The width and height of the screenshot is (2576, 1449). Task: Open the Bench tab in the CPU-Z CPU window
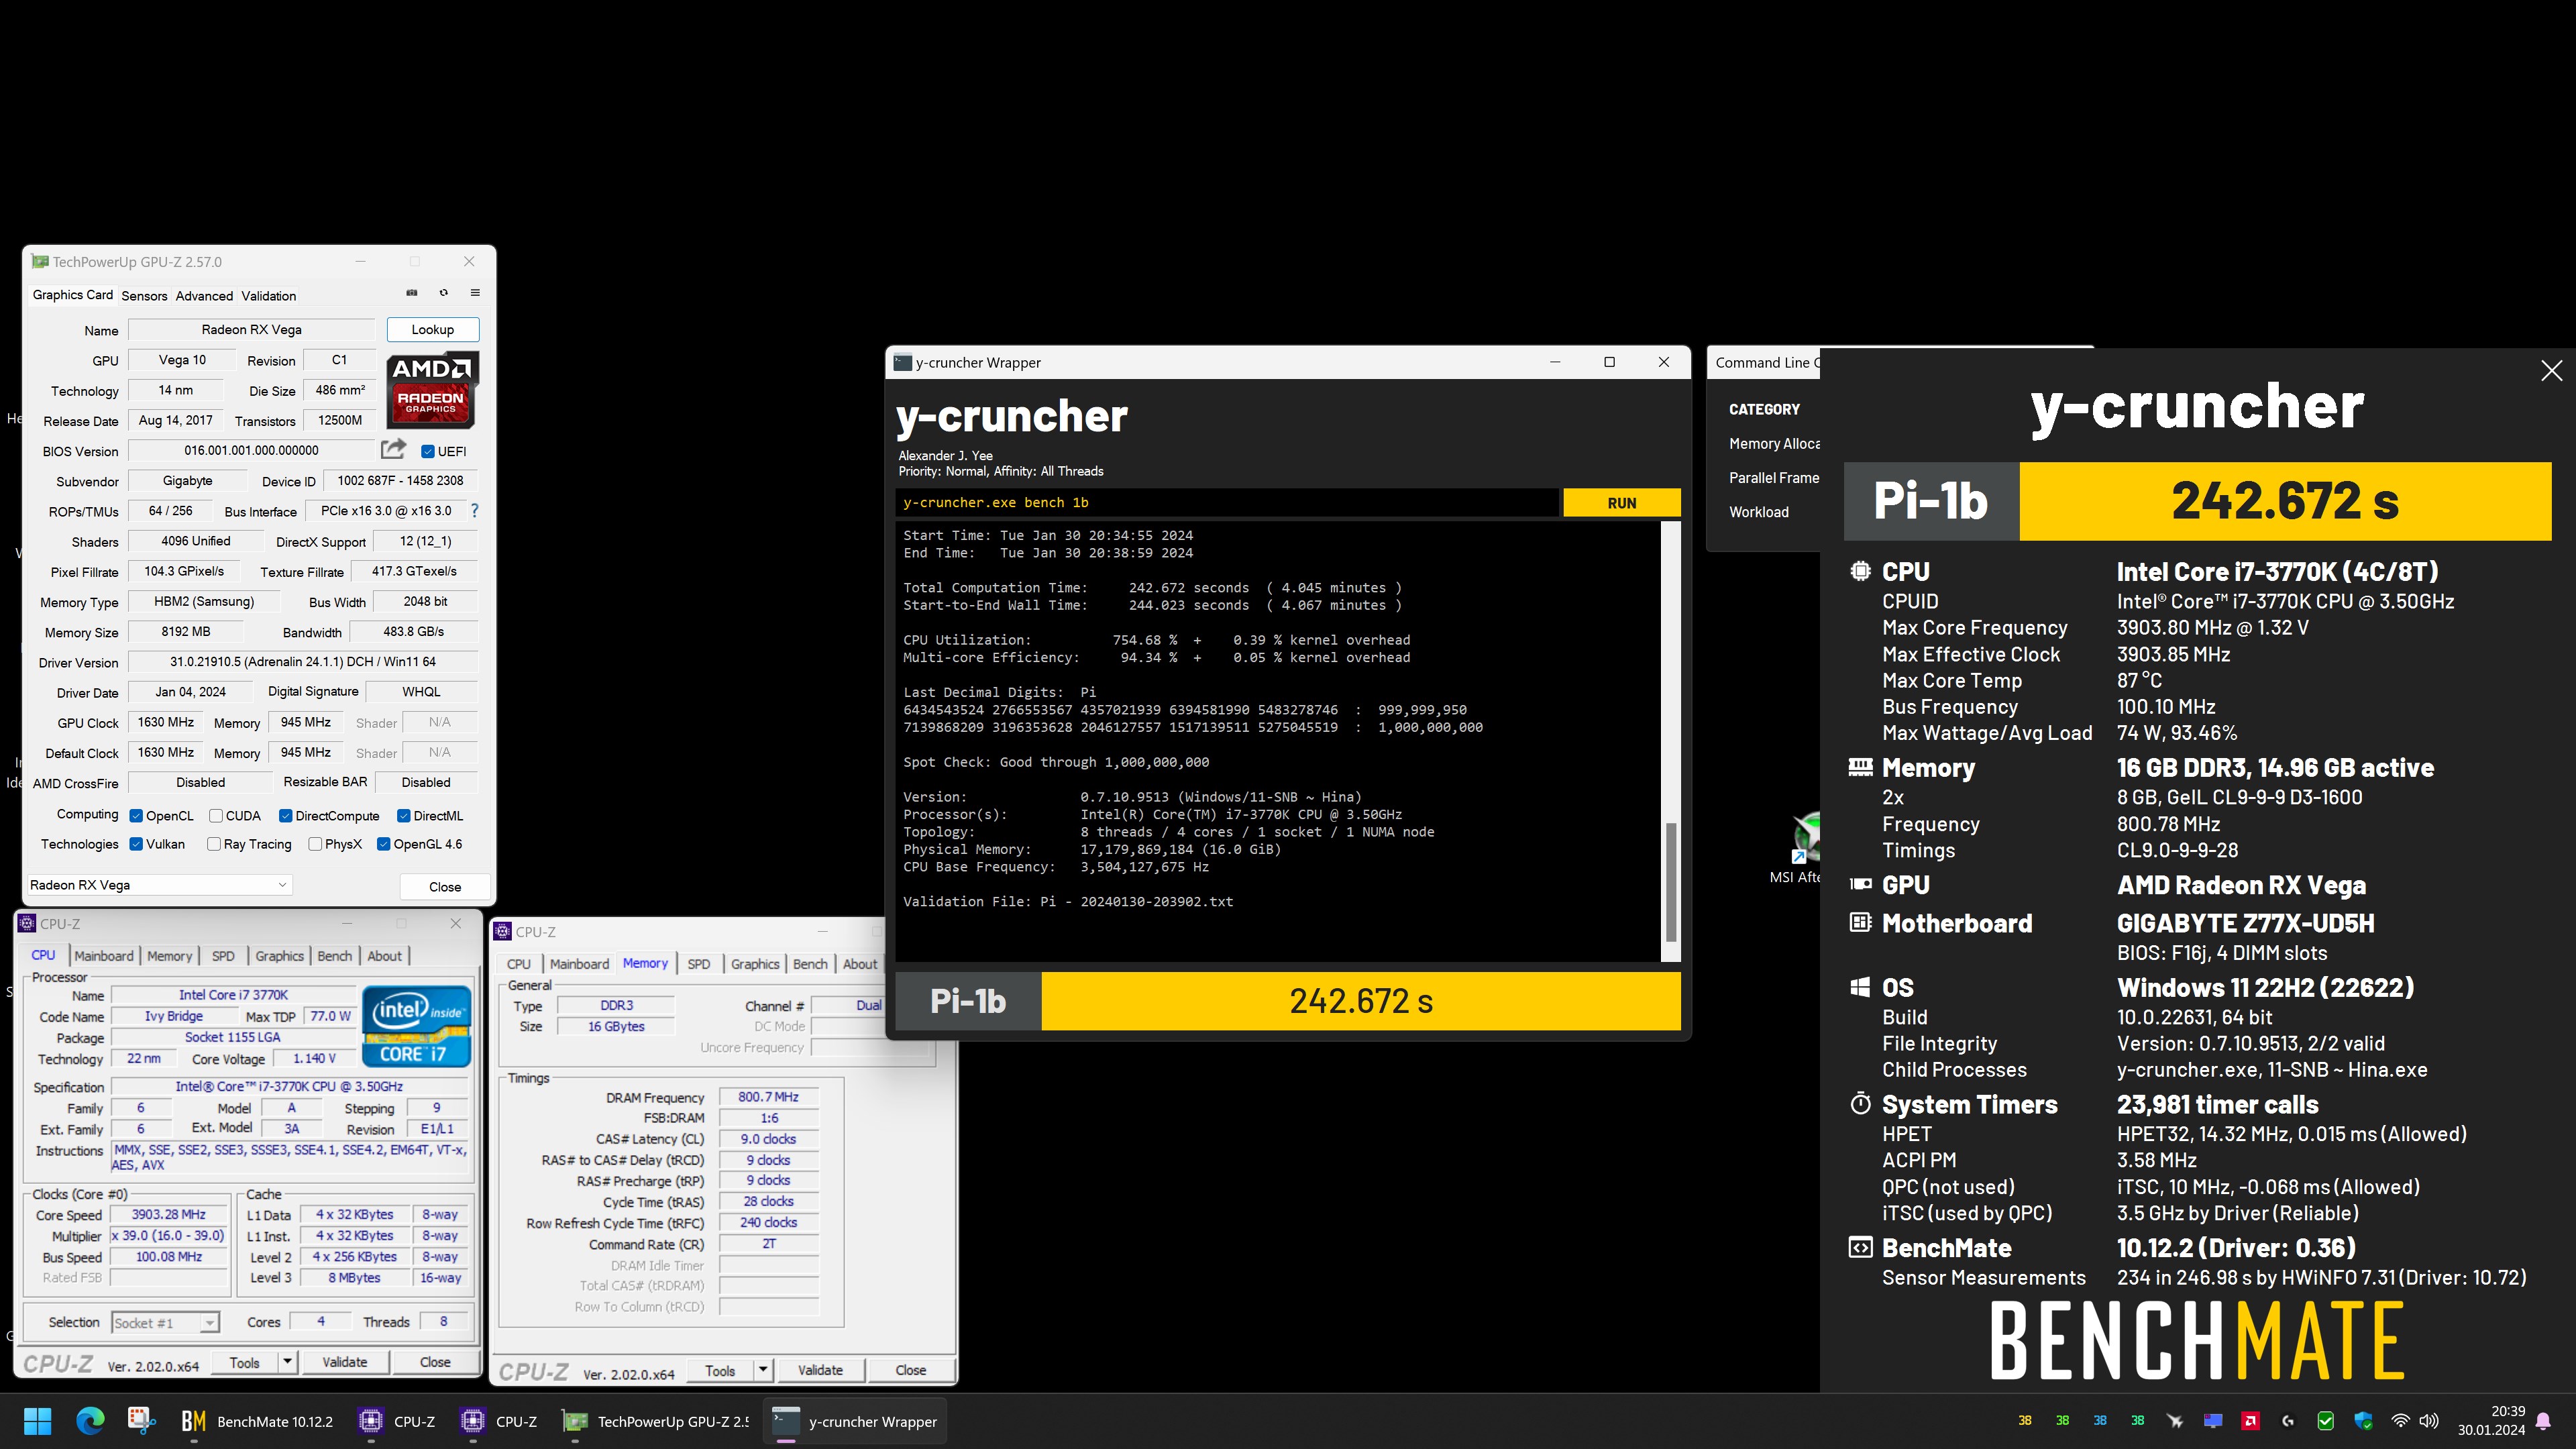click(x=334, y=956)
